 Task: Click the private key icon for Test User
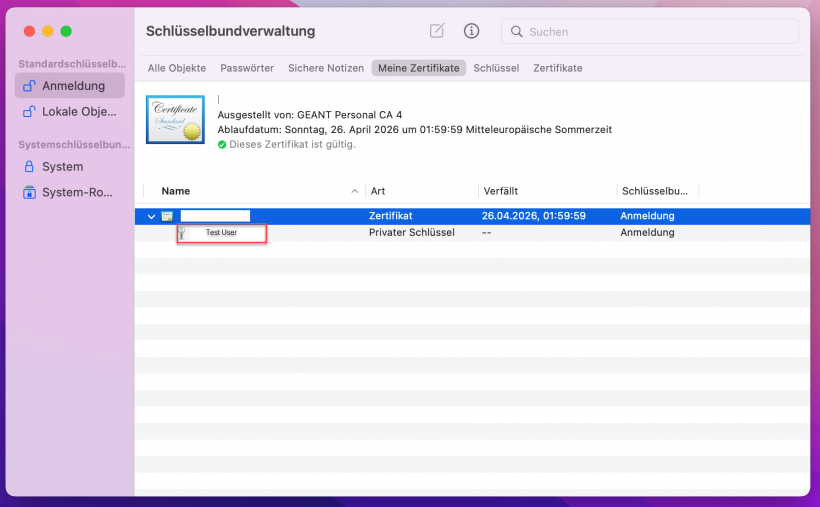coord(183,233)
